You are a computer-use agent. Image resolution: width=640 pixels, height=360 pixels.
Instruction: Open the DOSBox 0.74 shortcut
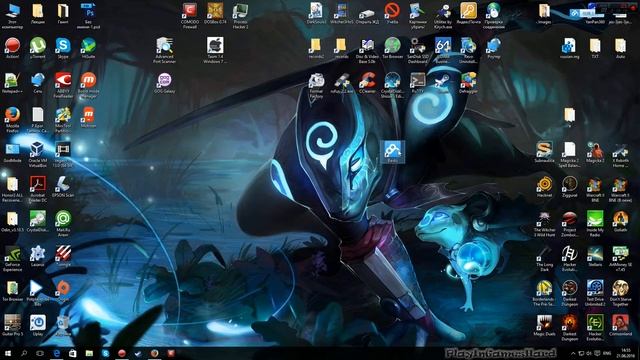coord(215,13)
